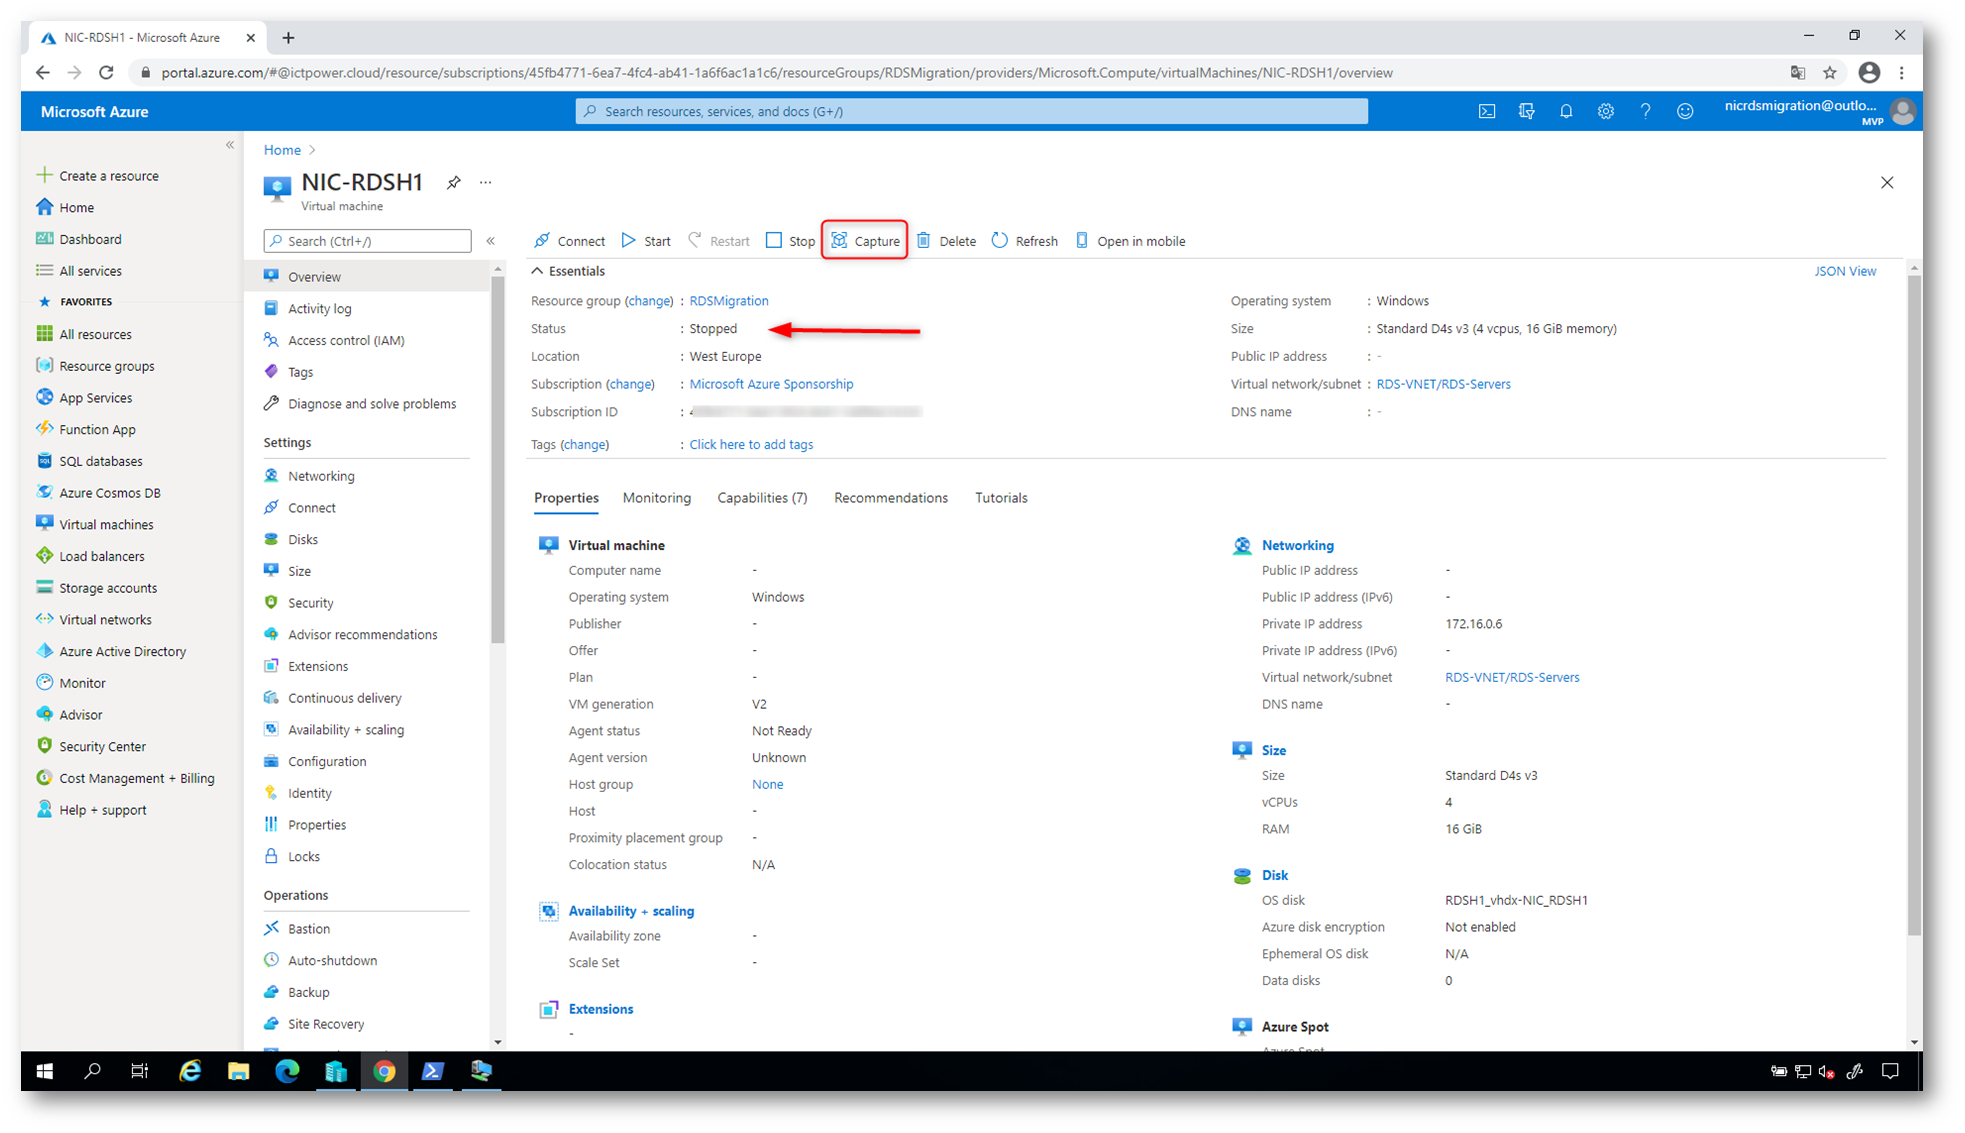
Task: Open the Notifications bell icon
Action: pos(1566,111)
